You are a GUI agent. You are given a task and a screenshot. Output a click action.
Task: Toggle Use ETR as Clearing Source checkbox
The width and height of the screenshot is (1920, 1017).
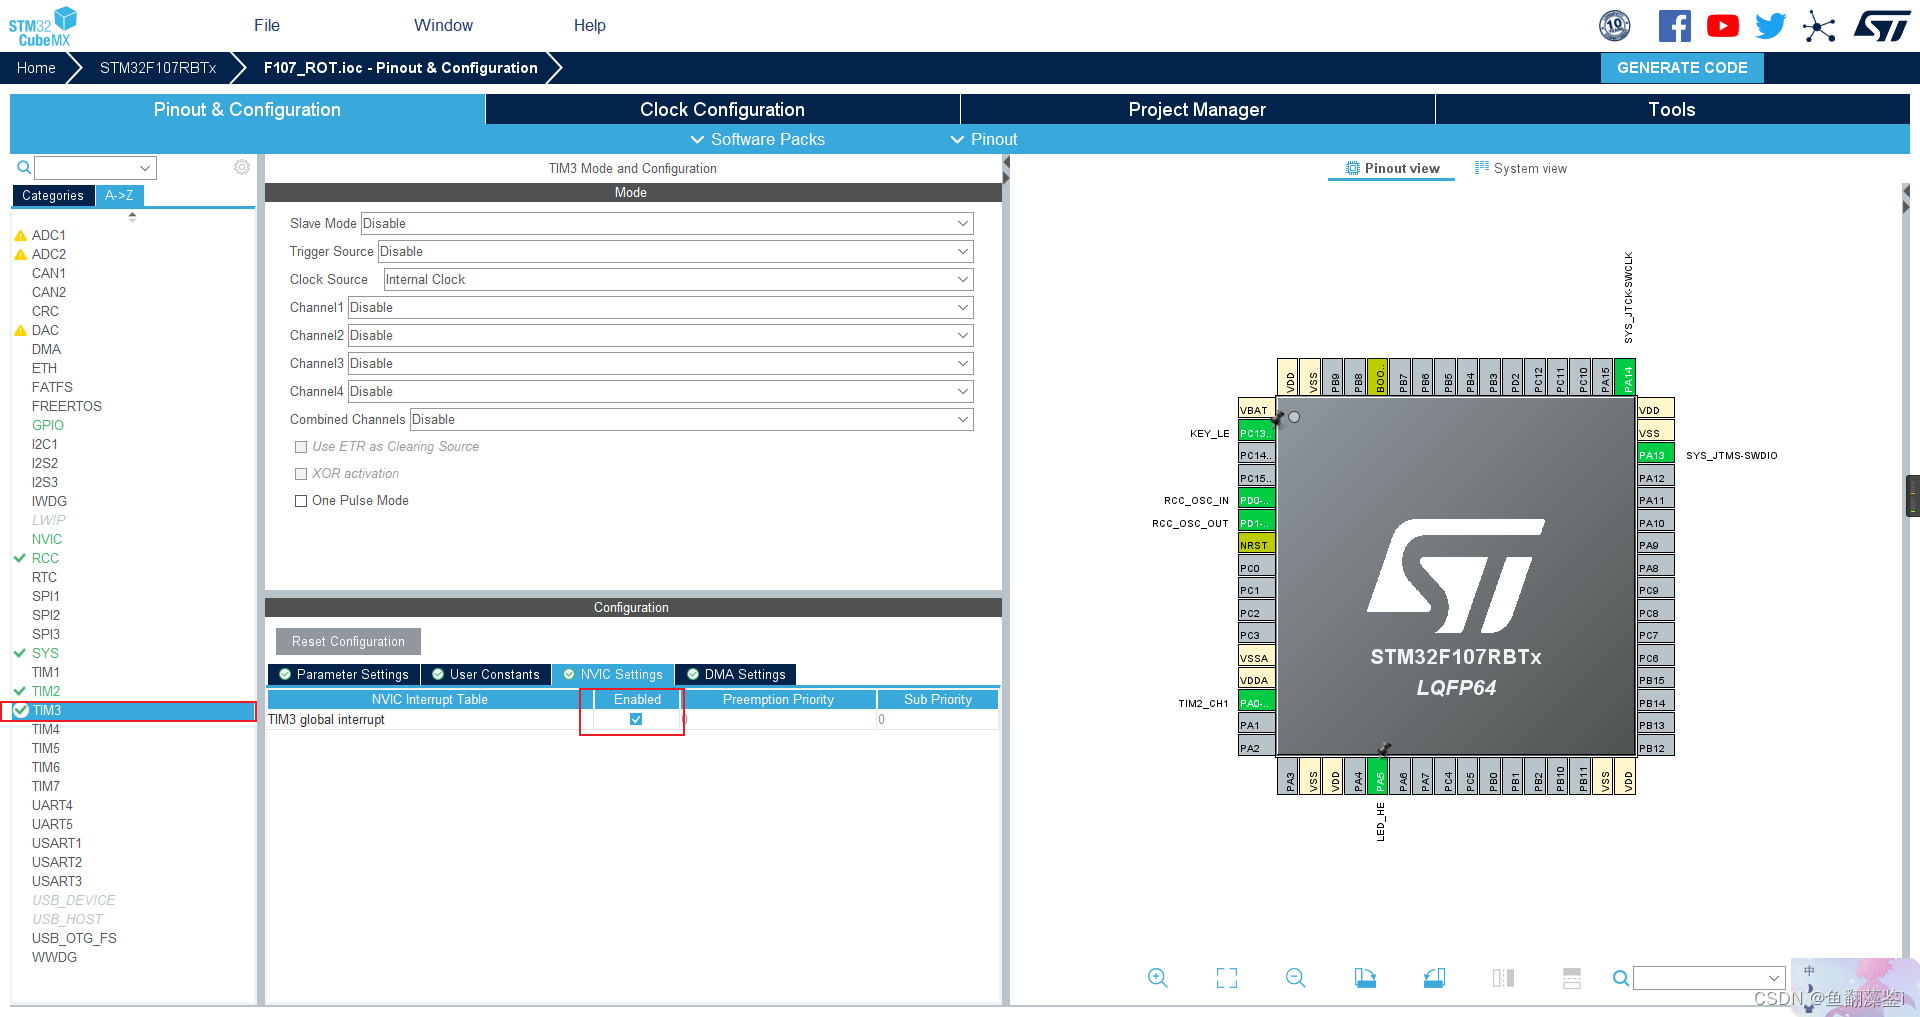301,447
